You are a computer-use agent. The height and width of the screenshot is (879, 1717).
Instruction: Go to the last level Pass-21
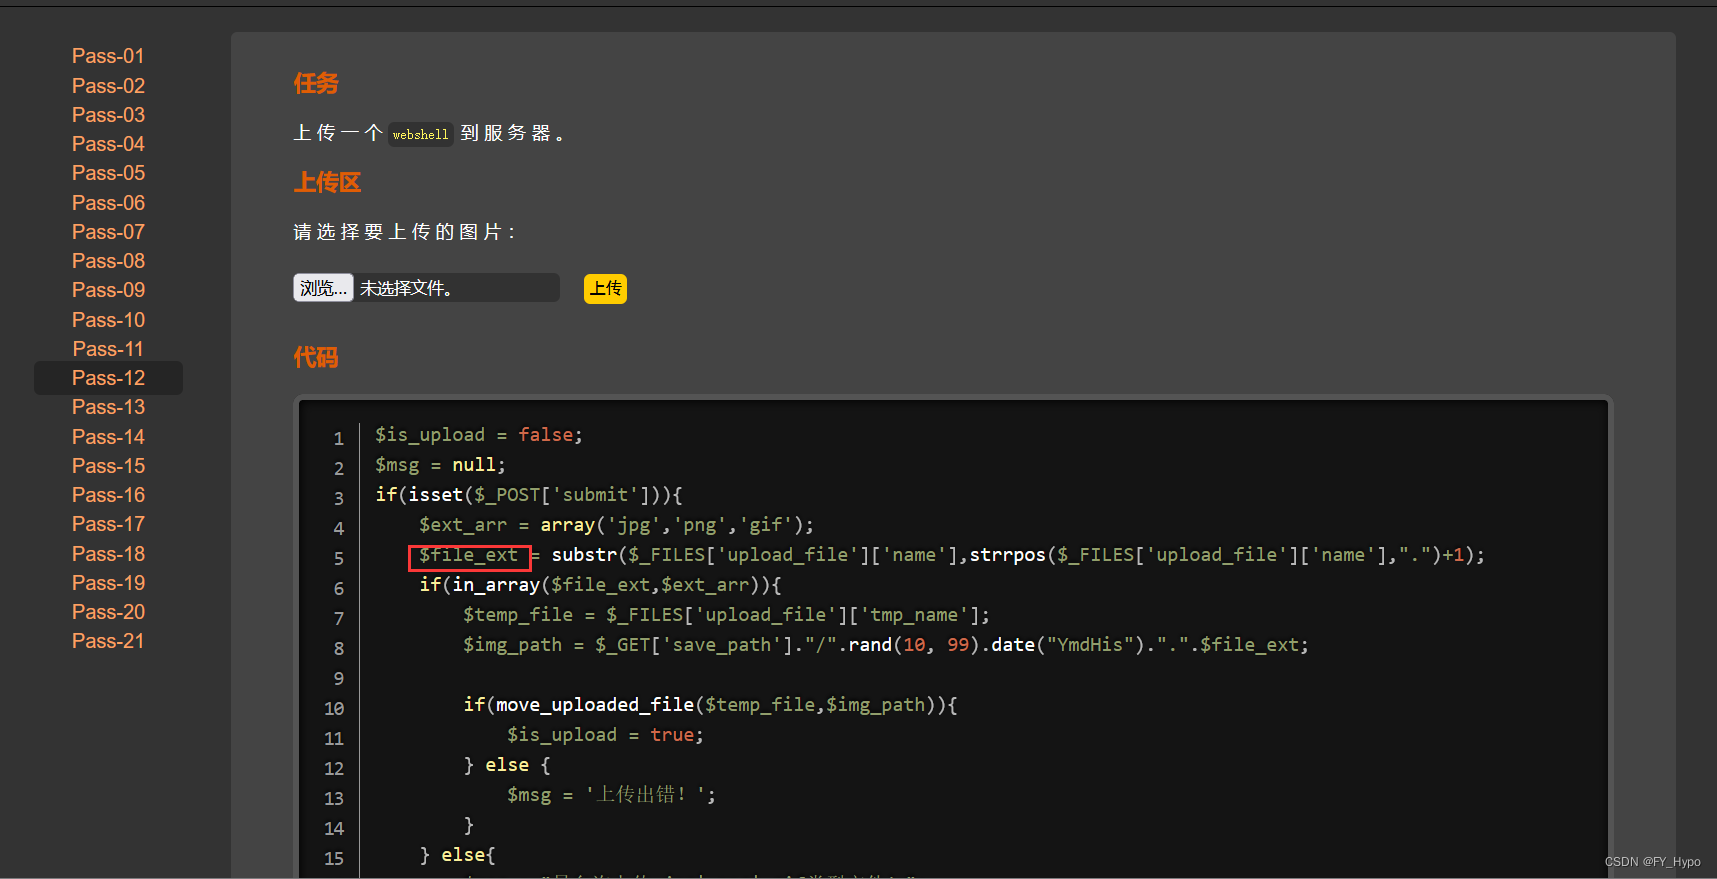pyautogui.click(x=108, y=641)
